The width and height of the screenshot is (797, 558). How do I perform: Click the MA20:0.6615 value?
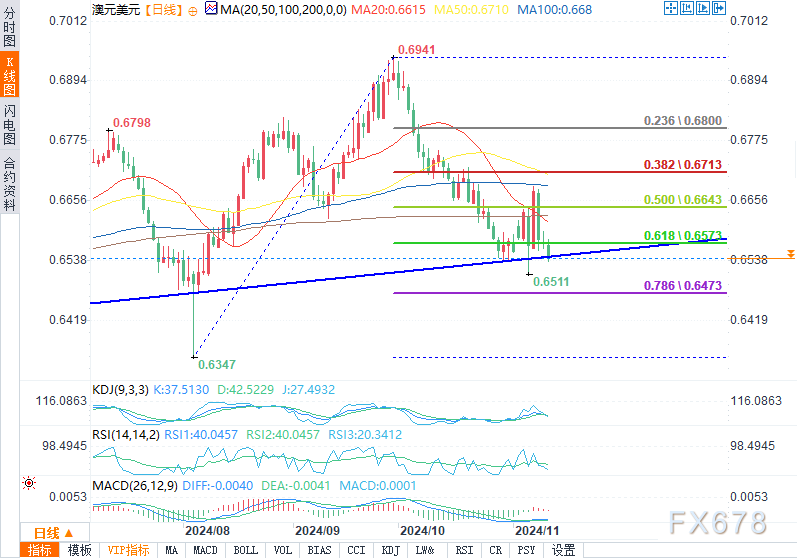388,9
